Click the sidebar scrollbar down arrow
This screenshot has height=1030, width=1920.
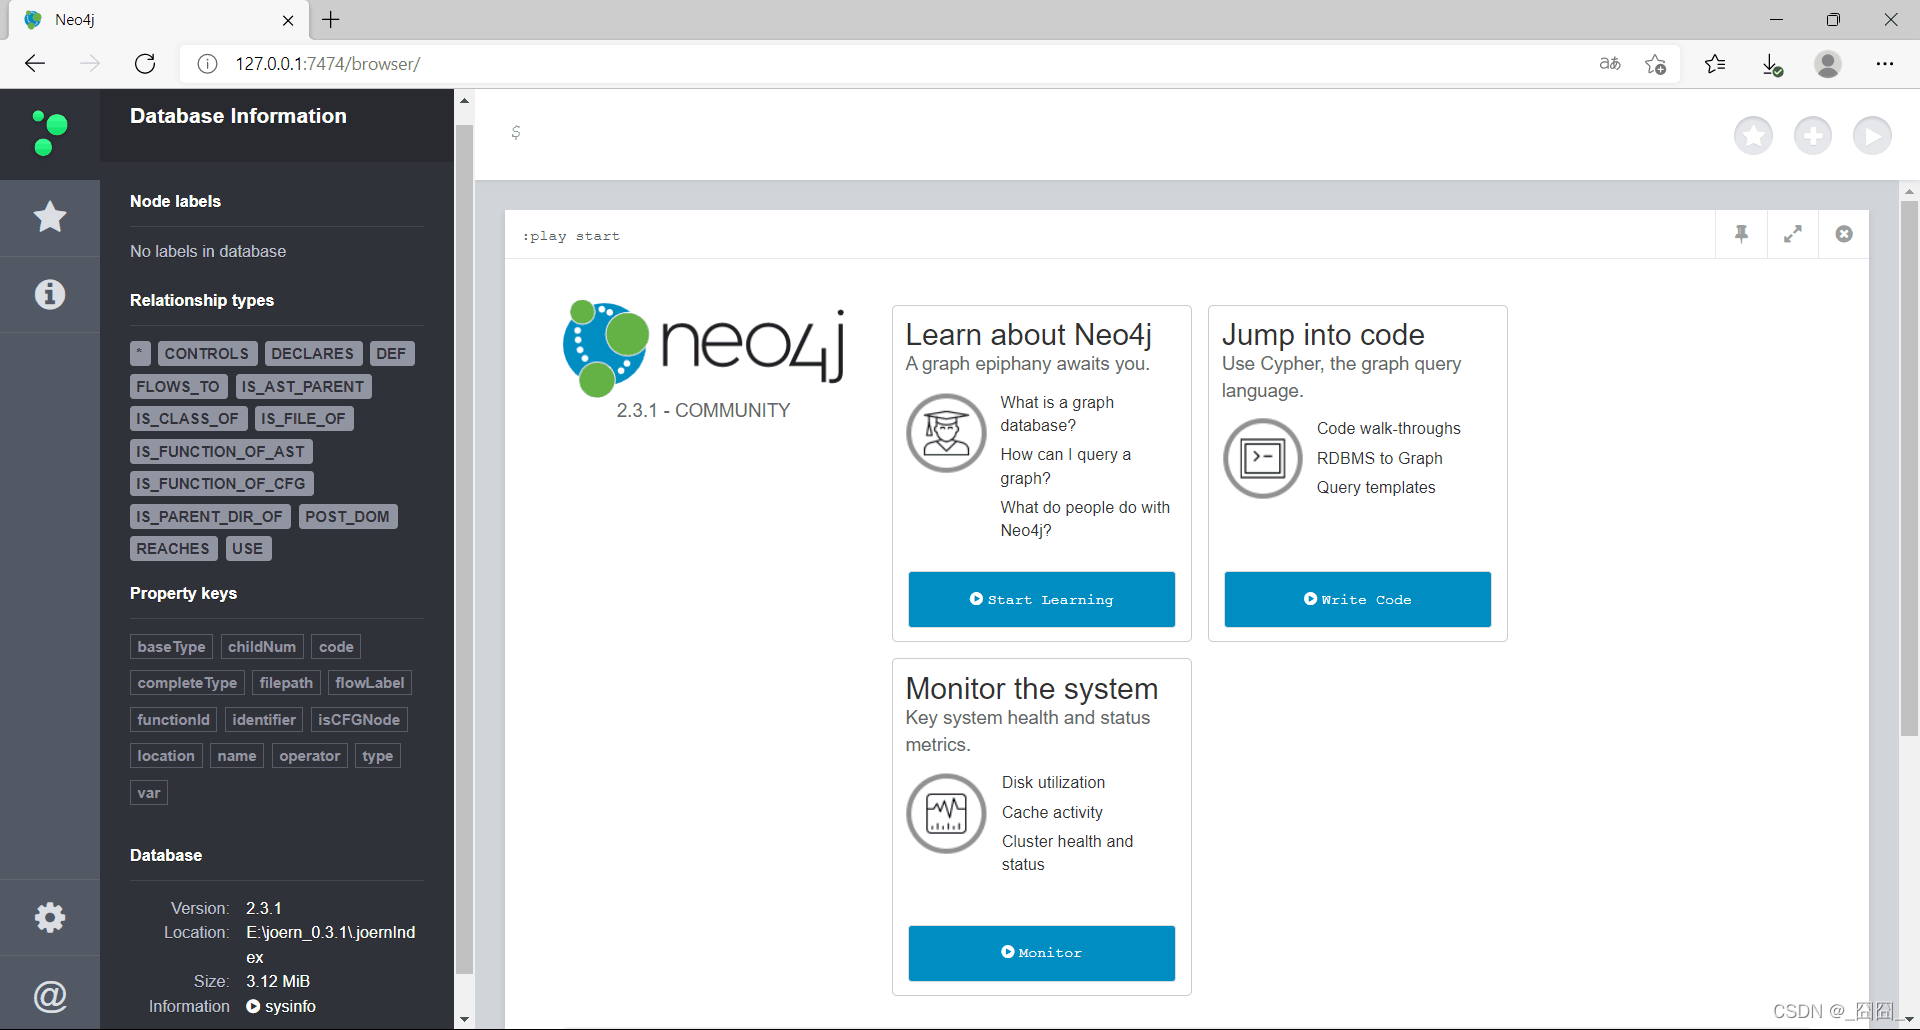pyautogui.click(x=464, y=1019)
